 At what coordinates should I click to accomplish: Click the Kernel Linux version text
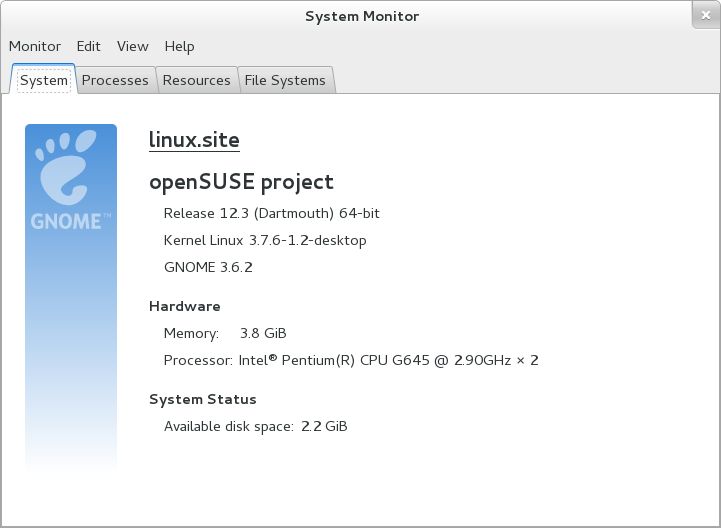tap(265, 240)
